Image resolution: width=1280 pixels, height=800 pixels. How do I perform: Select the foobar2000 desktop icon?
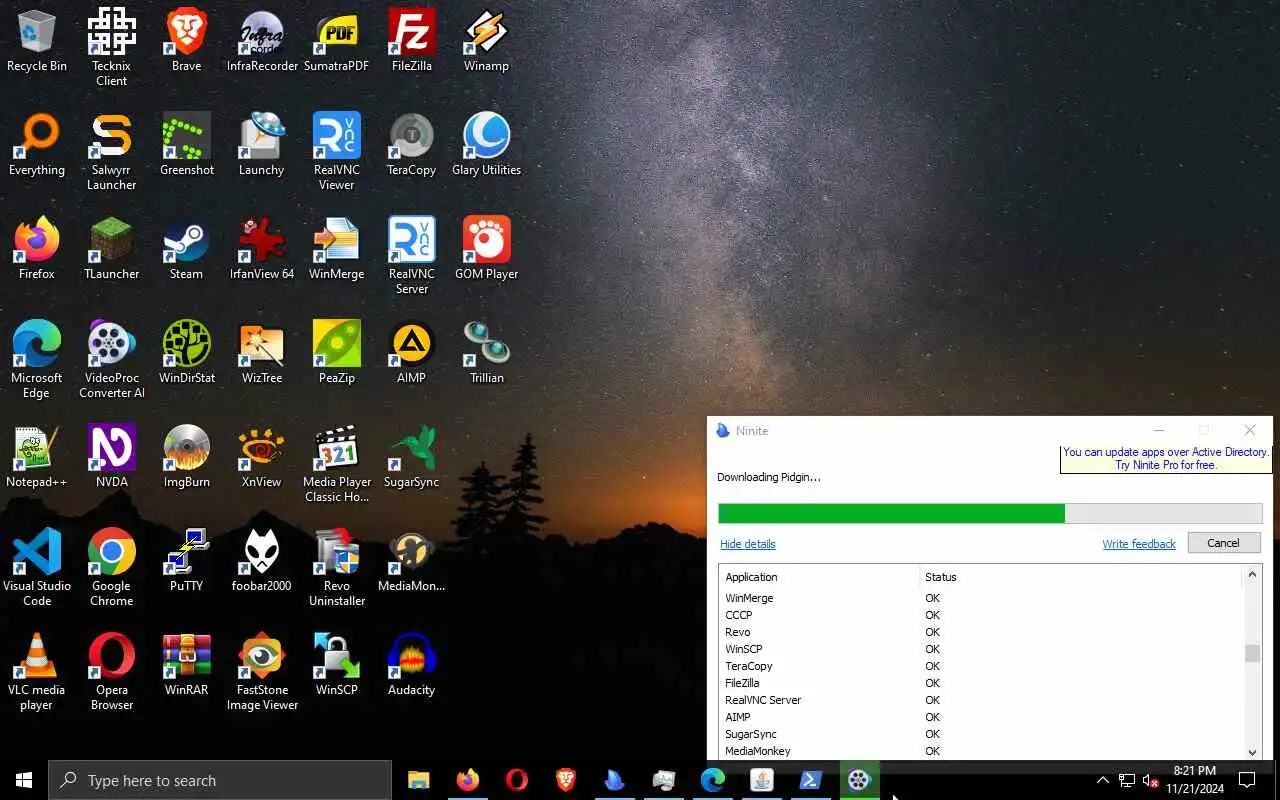[262, 561]
